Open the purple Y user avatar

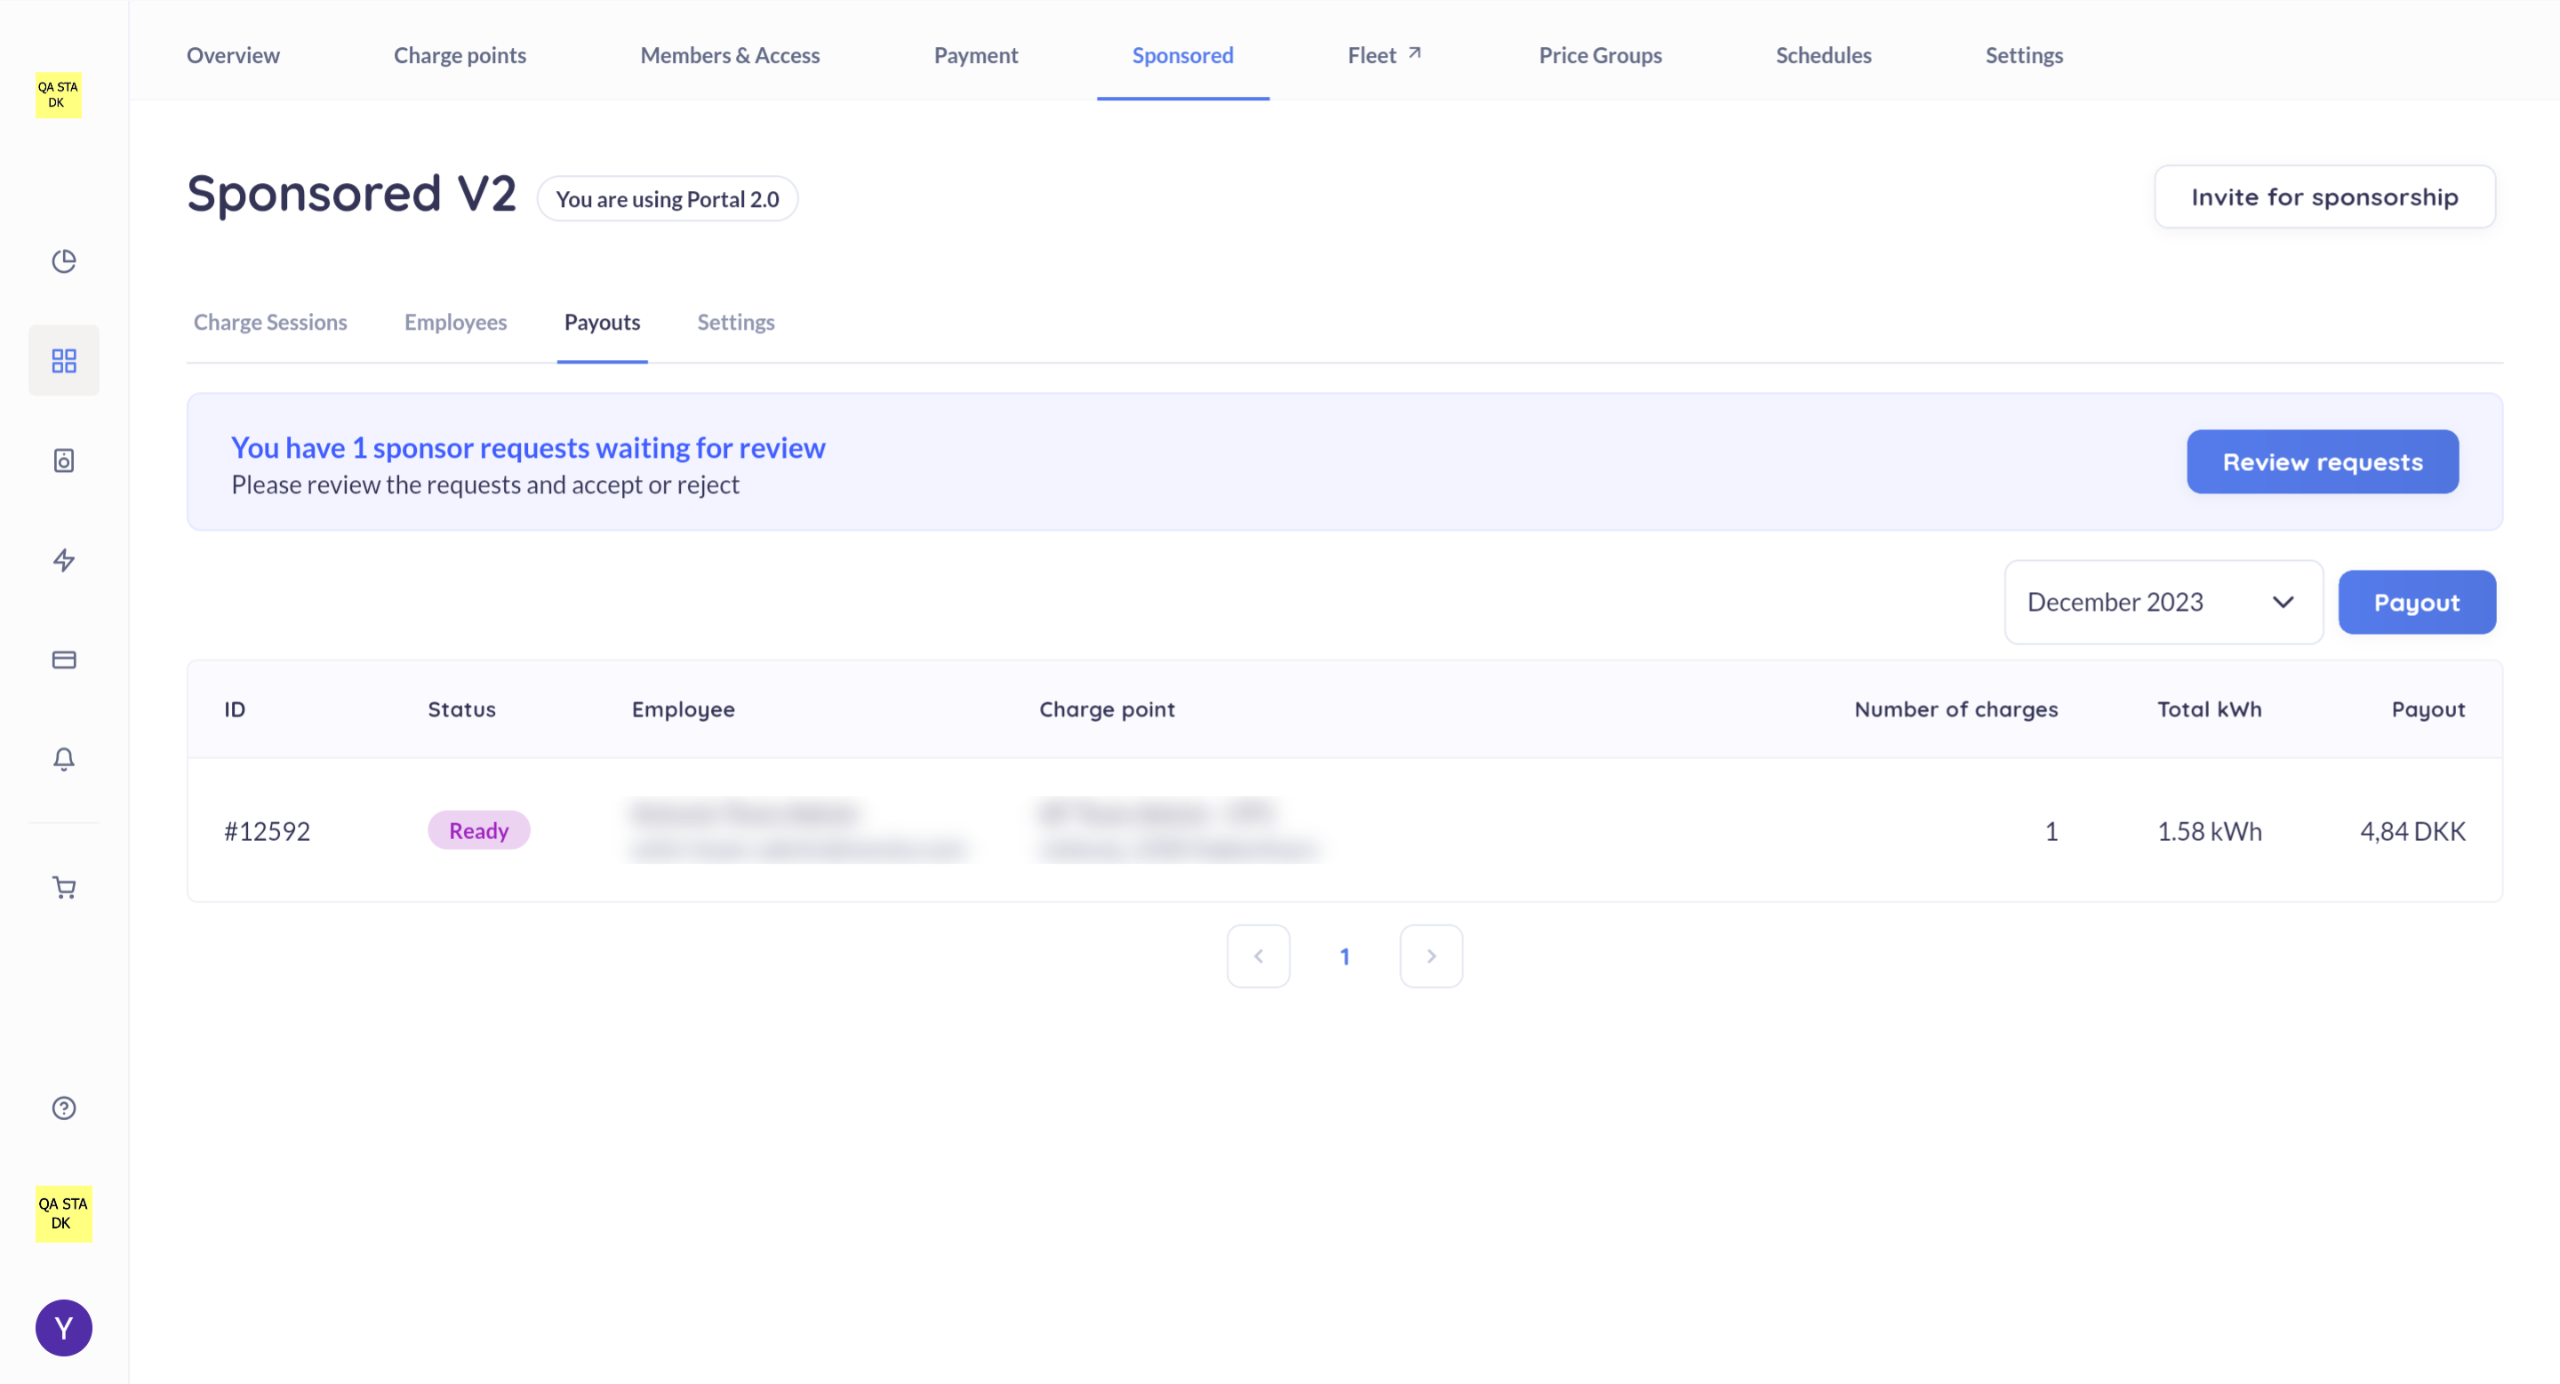[64, 1328]
